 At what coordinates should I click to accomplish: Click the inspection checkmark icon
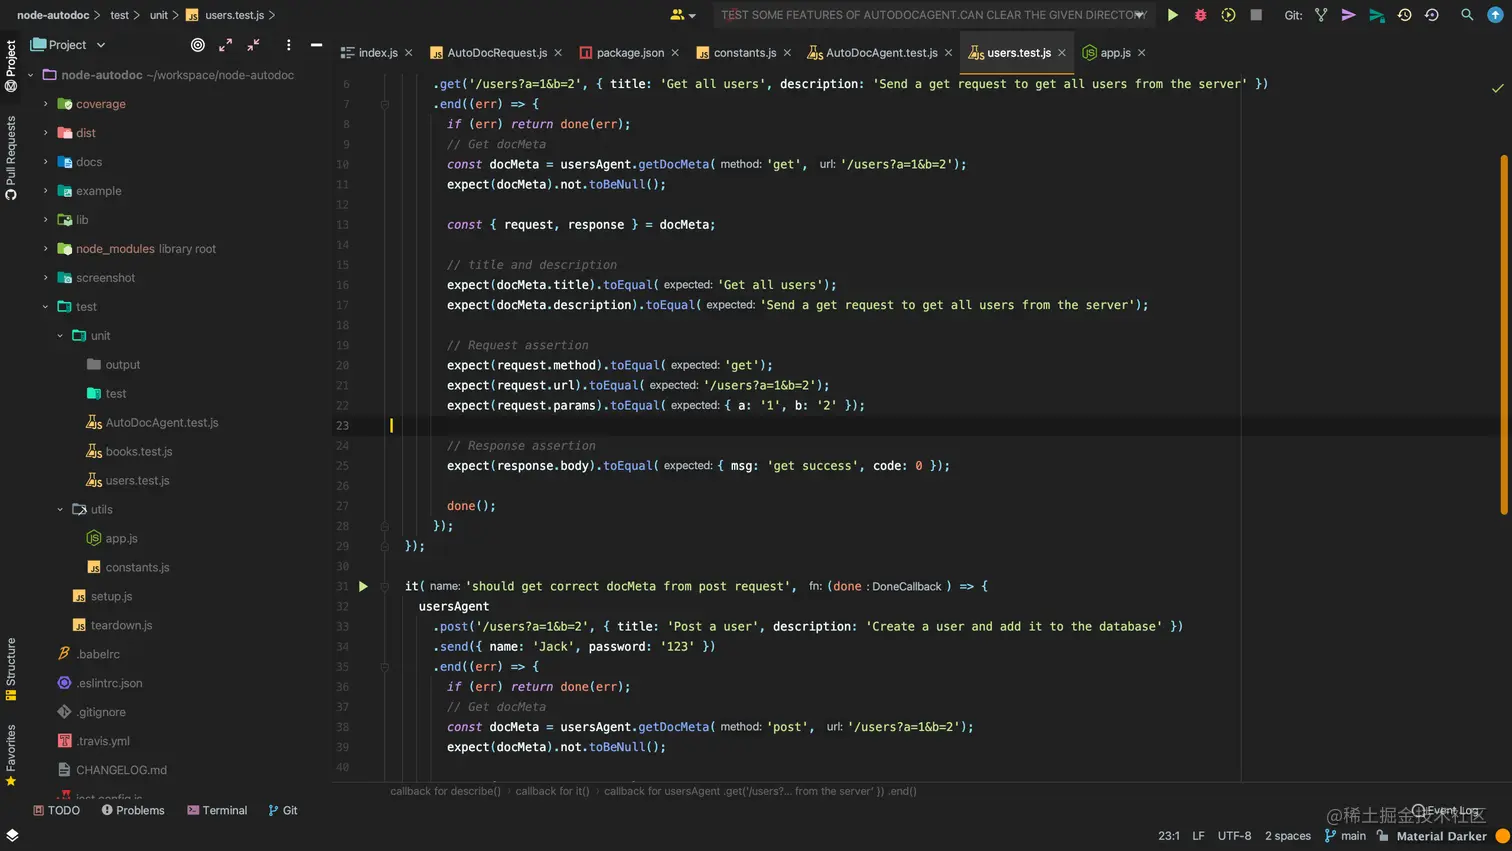tap(1497, 88)
